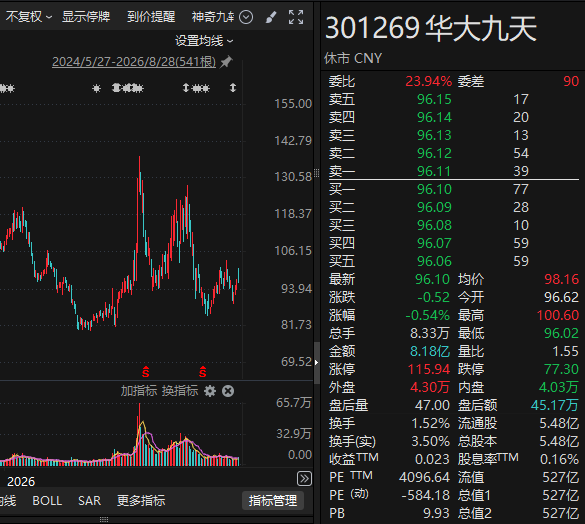The height and width of the screenshot is (524, 585).
Task: Click the first red S signal marker
Action: pyautogui.click(x=146, y=372)
